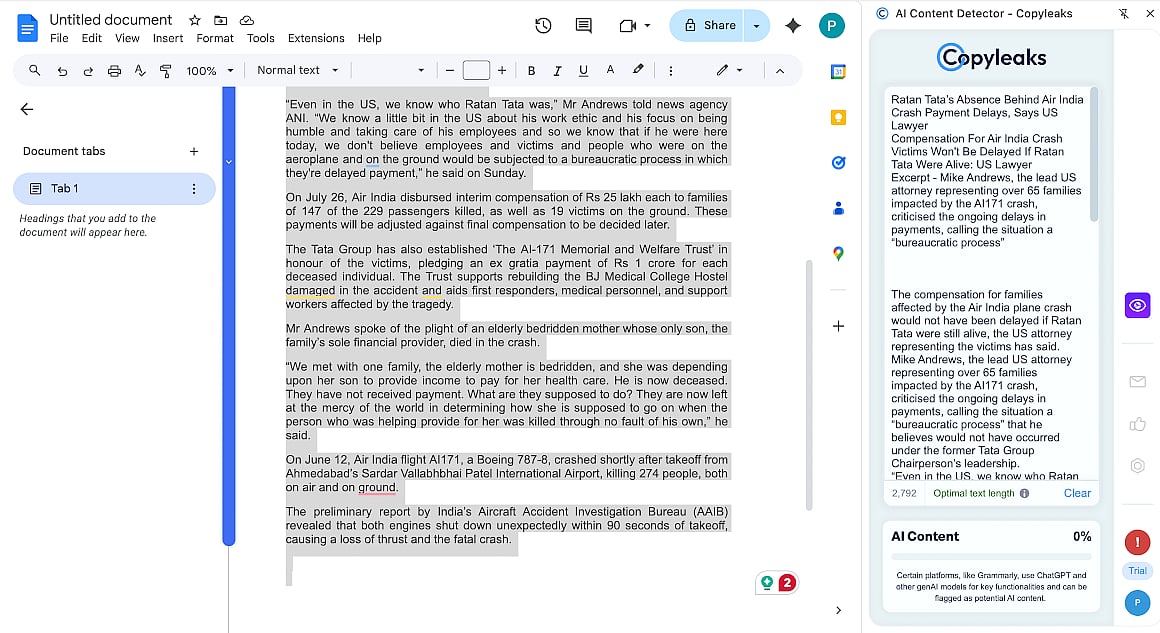Image resolution: width=1160 pixels, height=633 pixels.
Task: Open the Insert menu
Action: tap(168, 38)
